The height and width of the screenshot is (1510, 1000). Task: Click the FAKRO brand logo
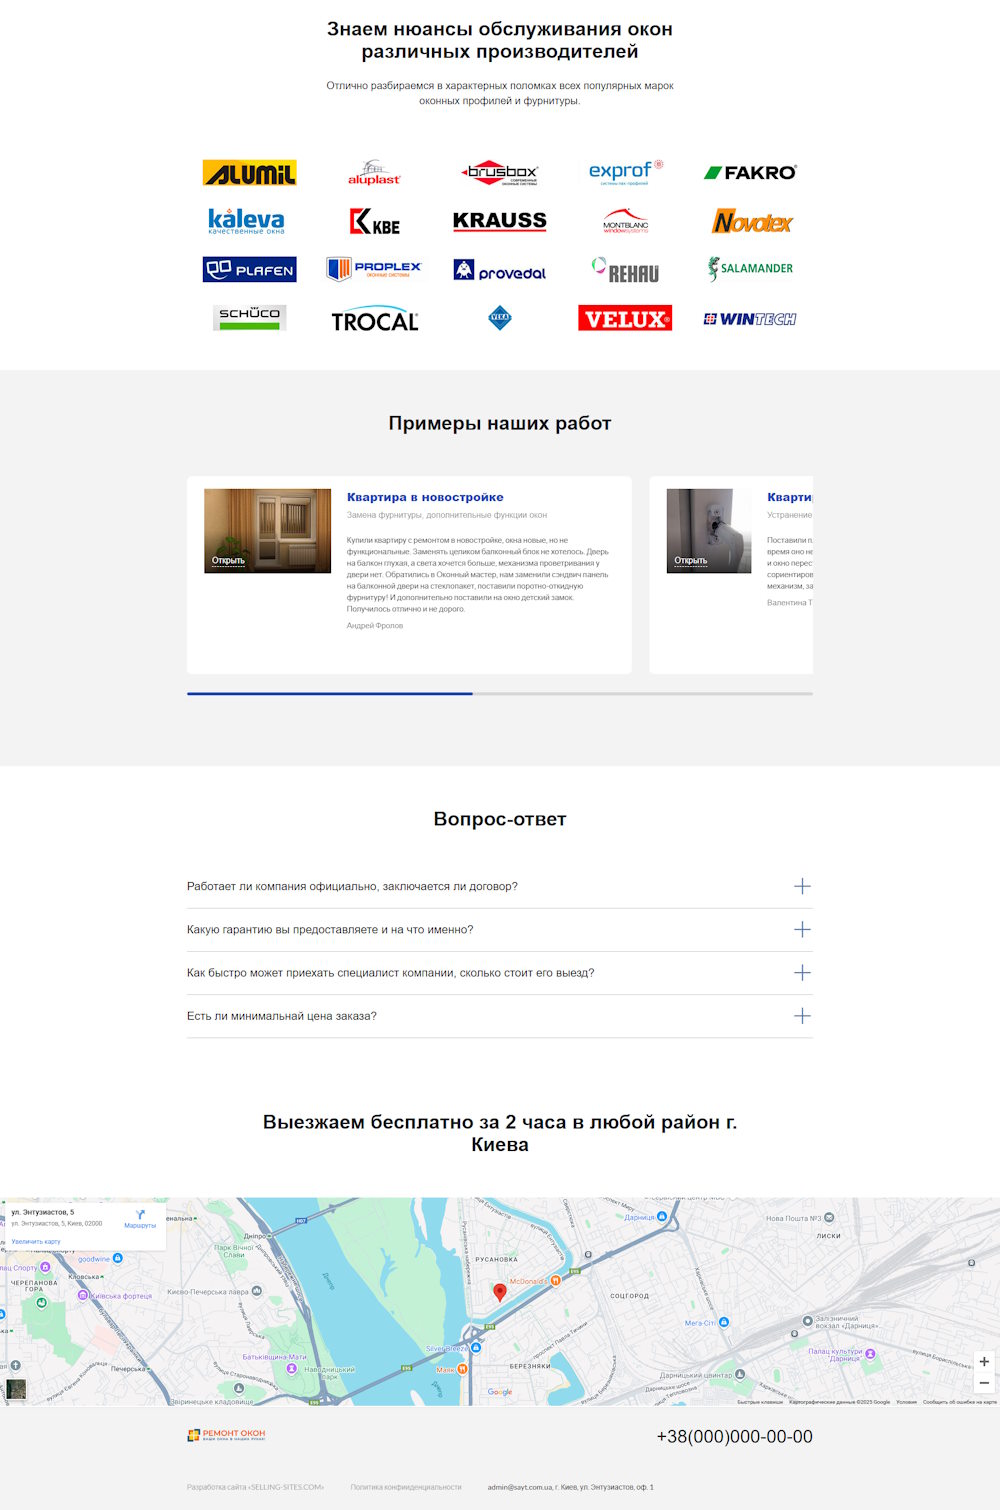(750, 173)
